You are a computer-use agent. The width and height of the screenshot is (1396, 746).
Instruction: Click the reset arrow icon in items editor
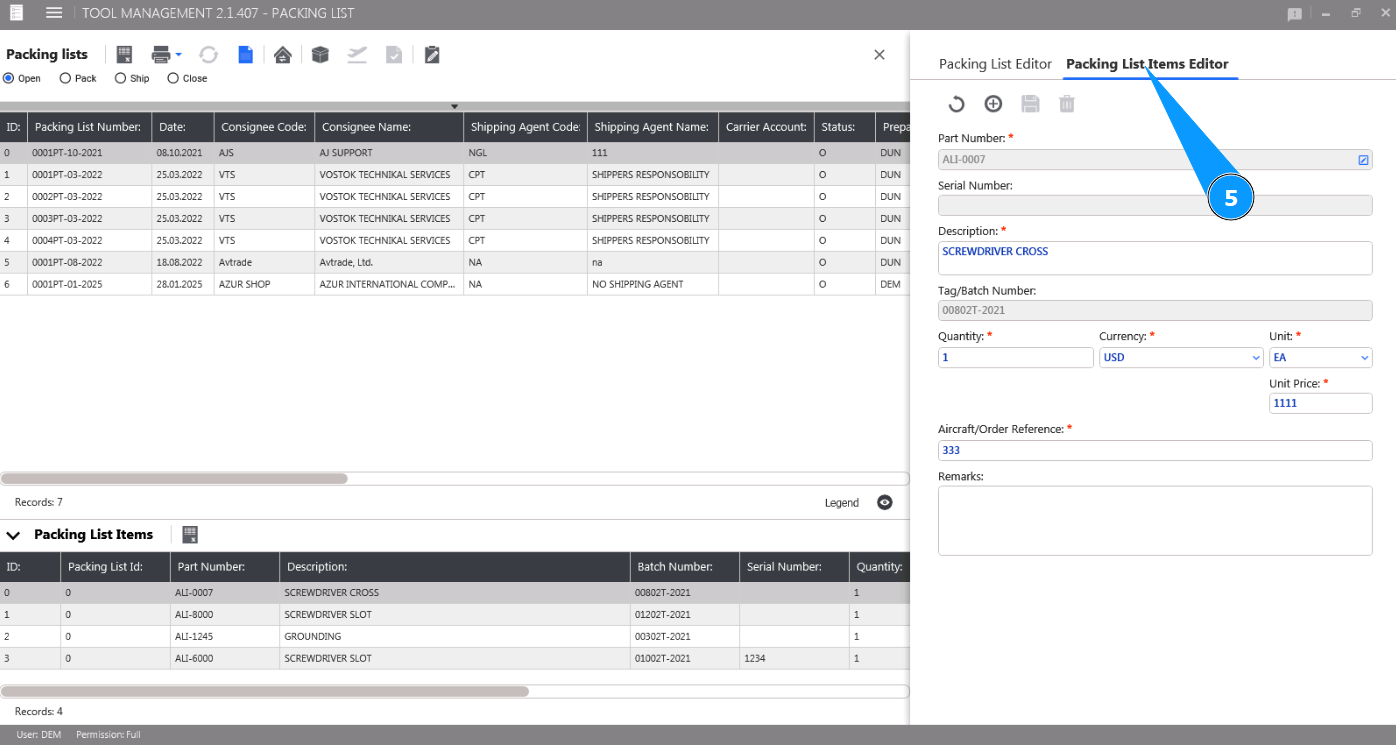[x=956, y=104]
